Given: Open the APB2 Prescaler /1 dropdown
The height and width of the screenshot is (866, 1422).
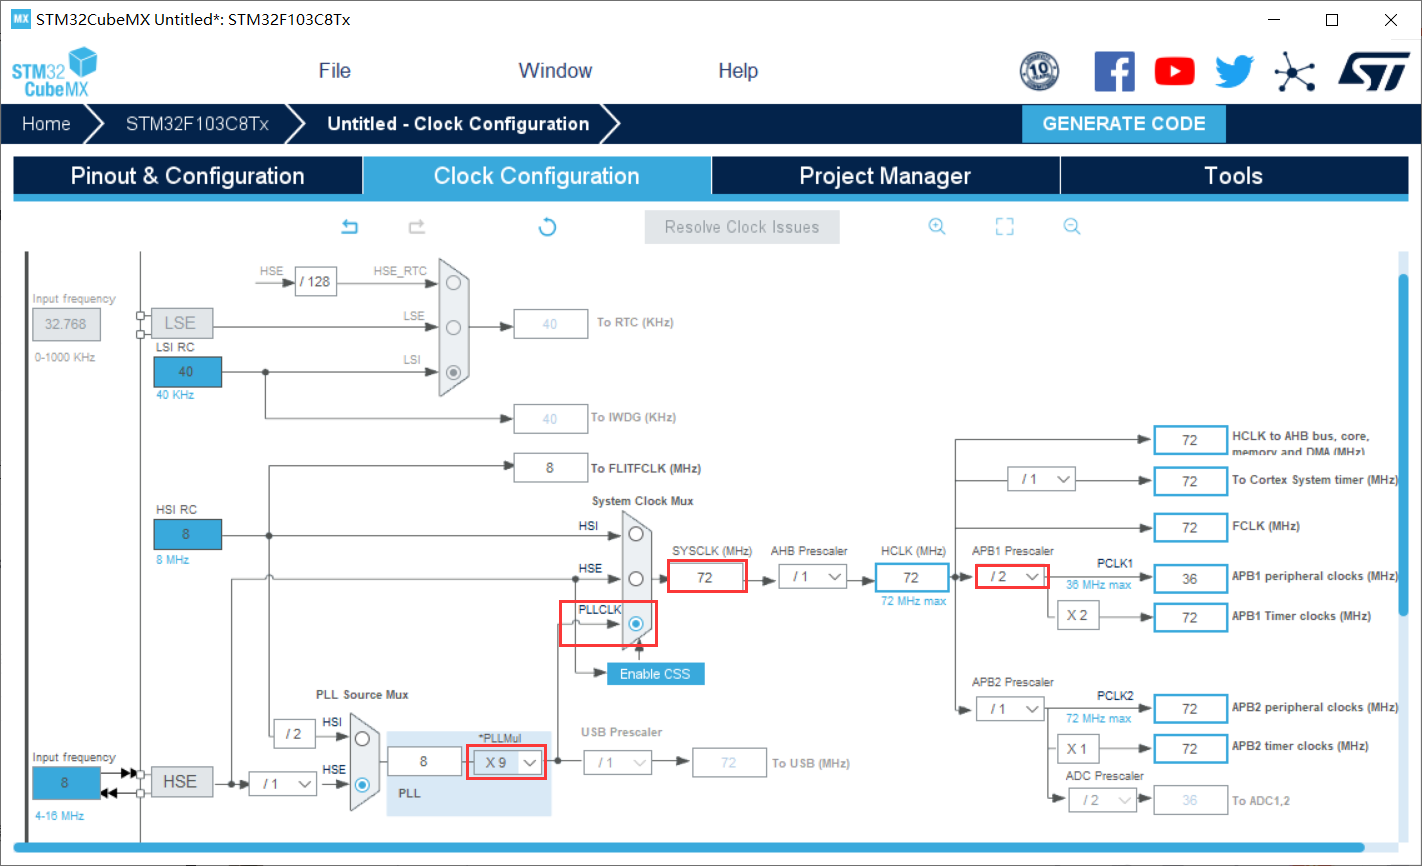Looking at the screenshot, I should [x=1011, y=709].
